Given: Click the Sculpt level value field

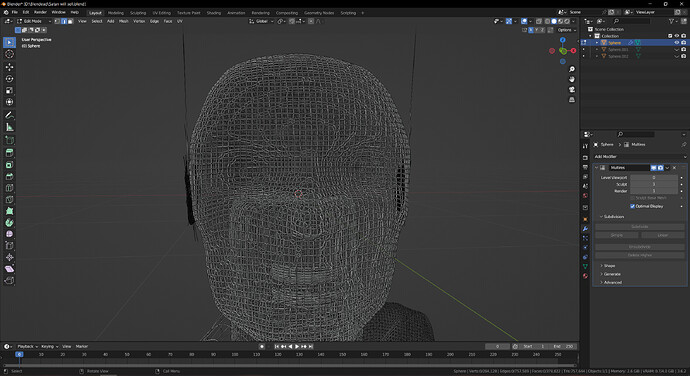Looking at the screenshot, I should [x=654, y=184].
